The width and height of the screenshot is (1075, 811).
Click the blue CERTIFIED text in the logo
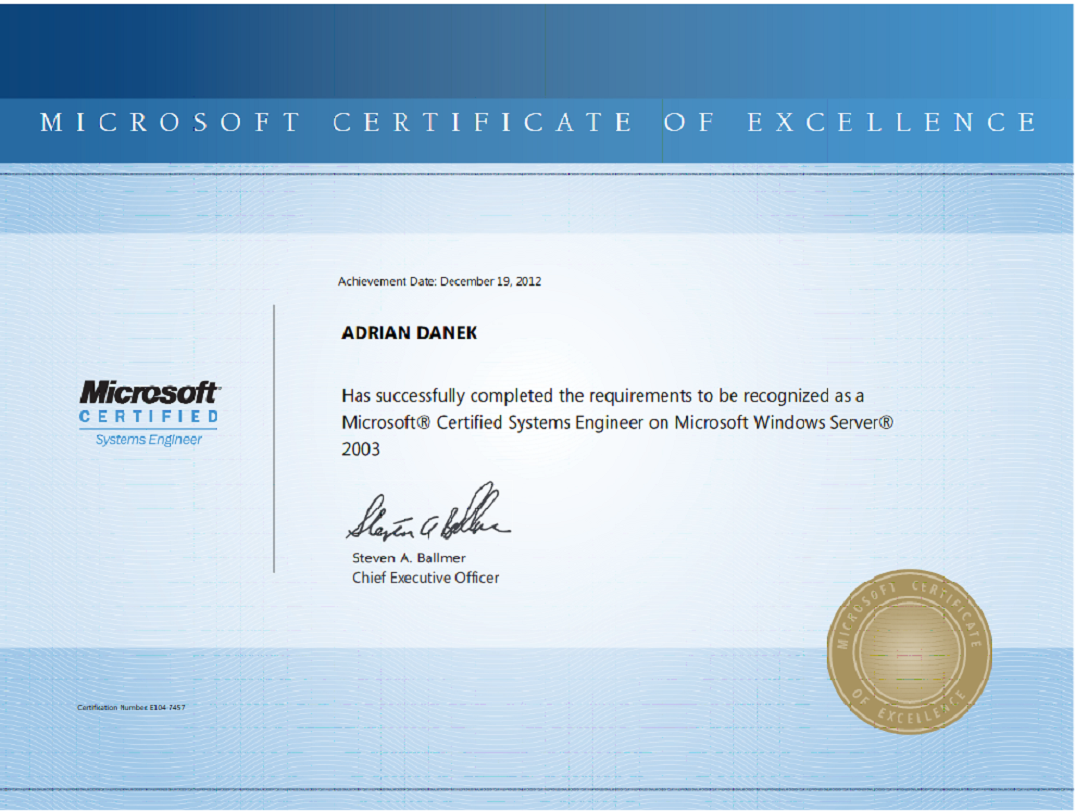click(149, 416)
